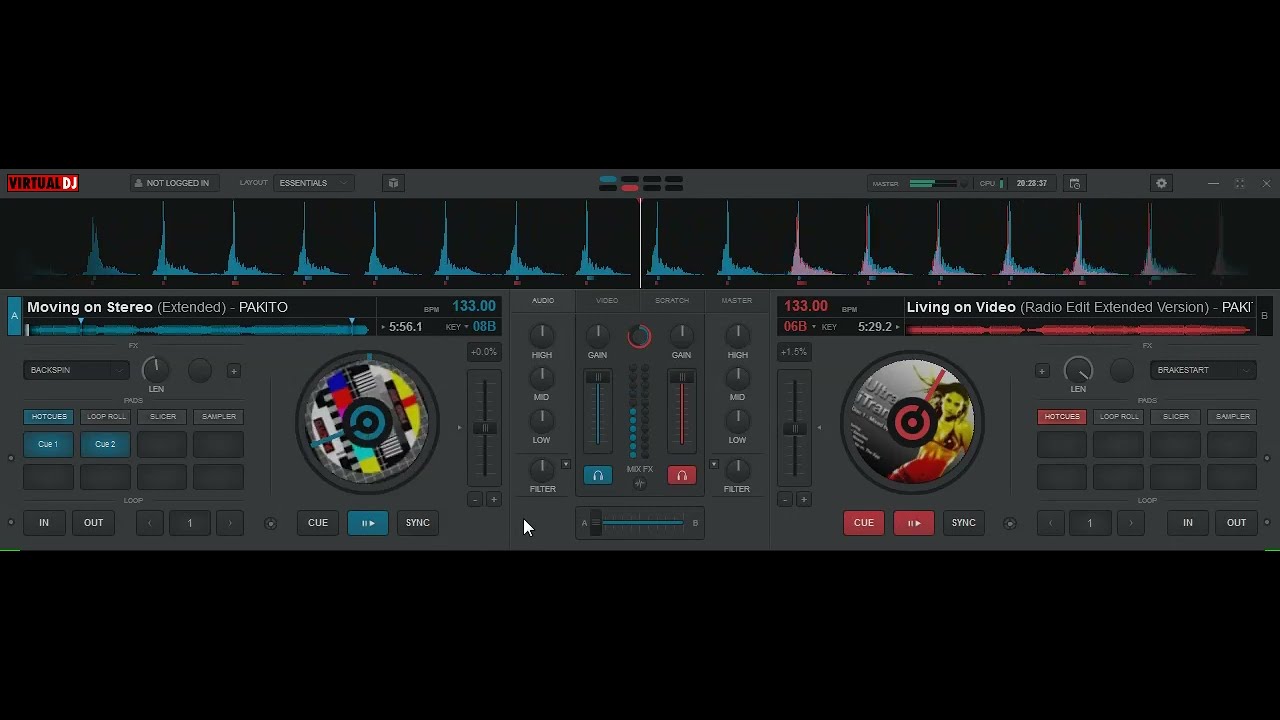Select HOTCUES pad mode on deck A

point(49,417)
